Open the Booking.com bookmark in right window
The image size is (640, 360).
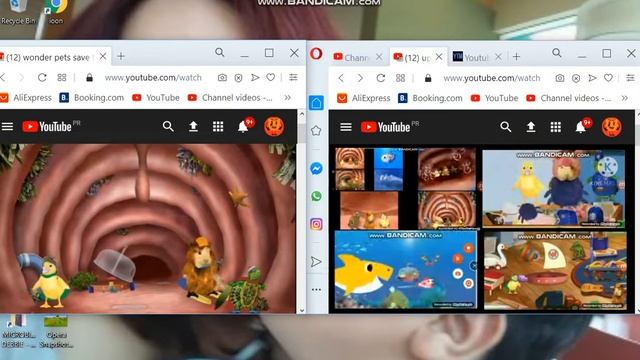click(430, 98)
